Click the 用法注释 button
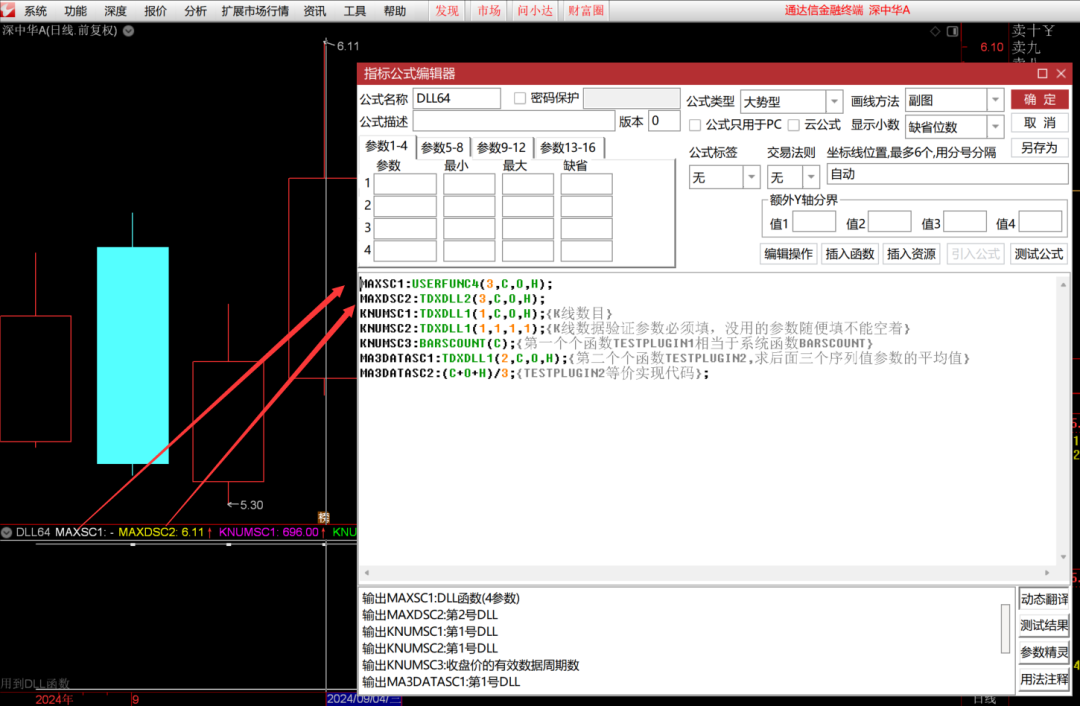The width and height of the screenshot is (1080, 706). coord(1043,678)
